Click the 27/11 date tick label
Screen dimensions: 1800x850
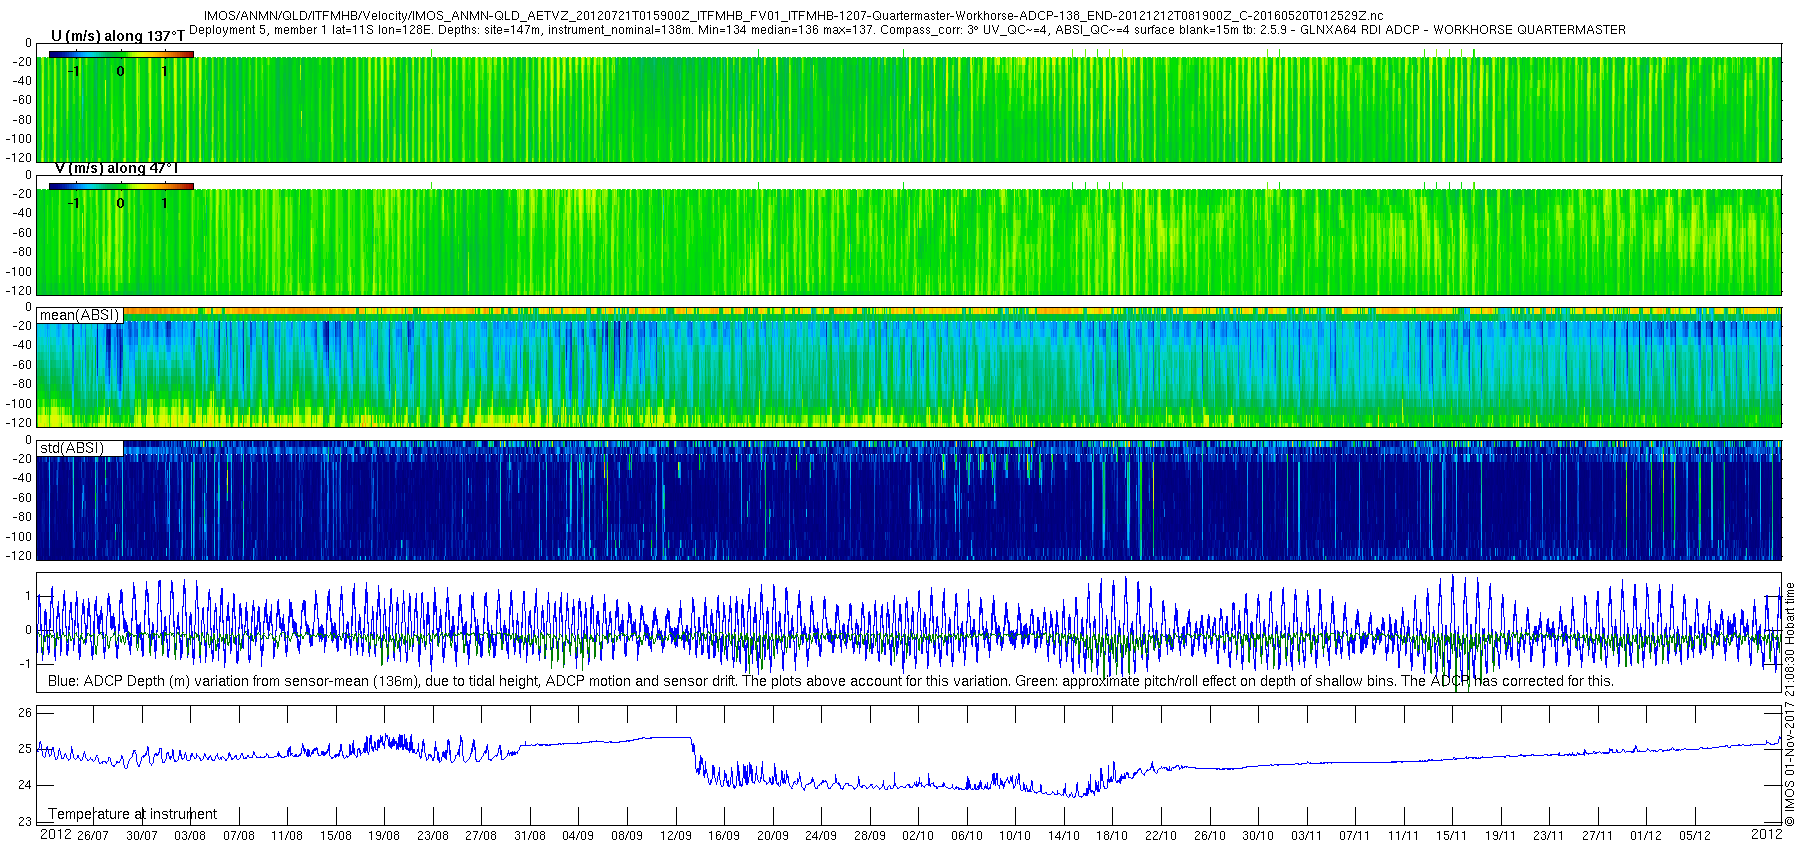pos(1597,836)
